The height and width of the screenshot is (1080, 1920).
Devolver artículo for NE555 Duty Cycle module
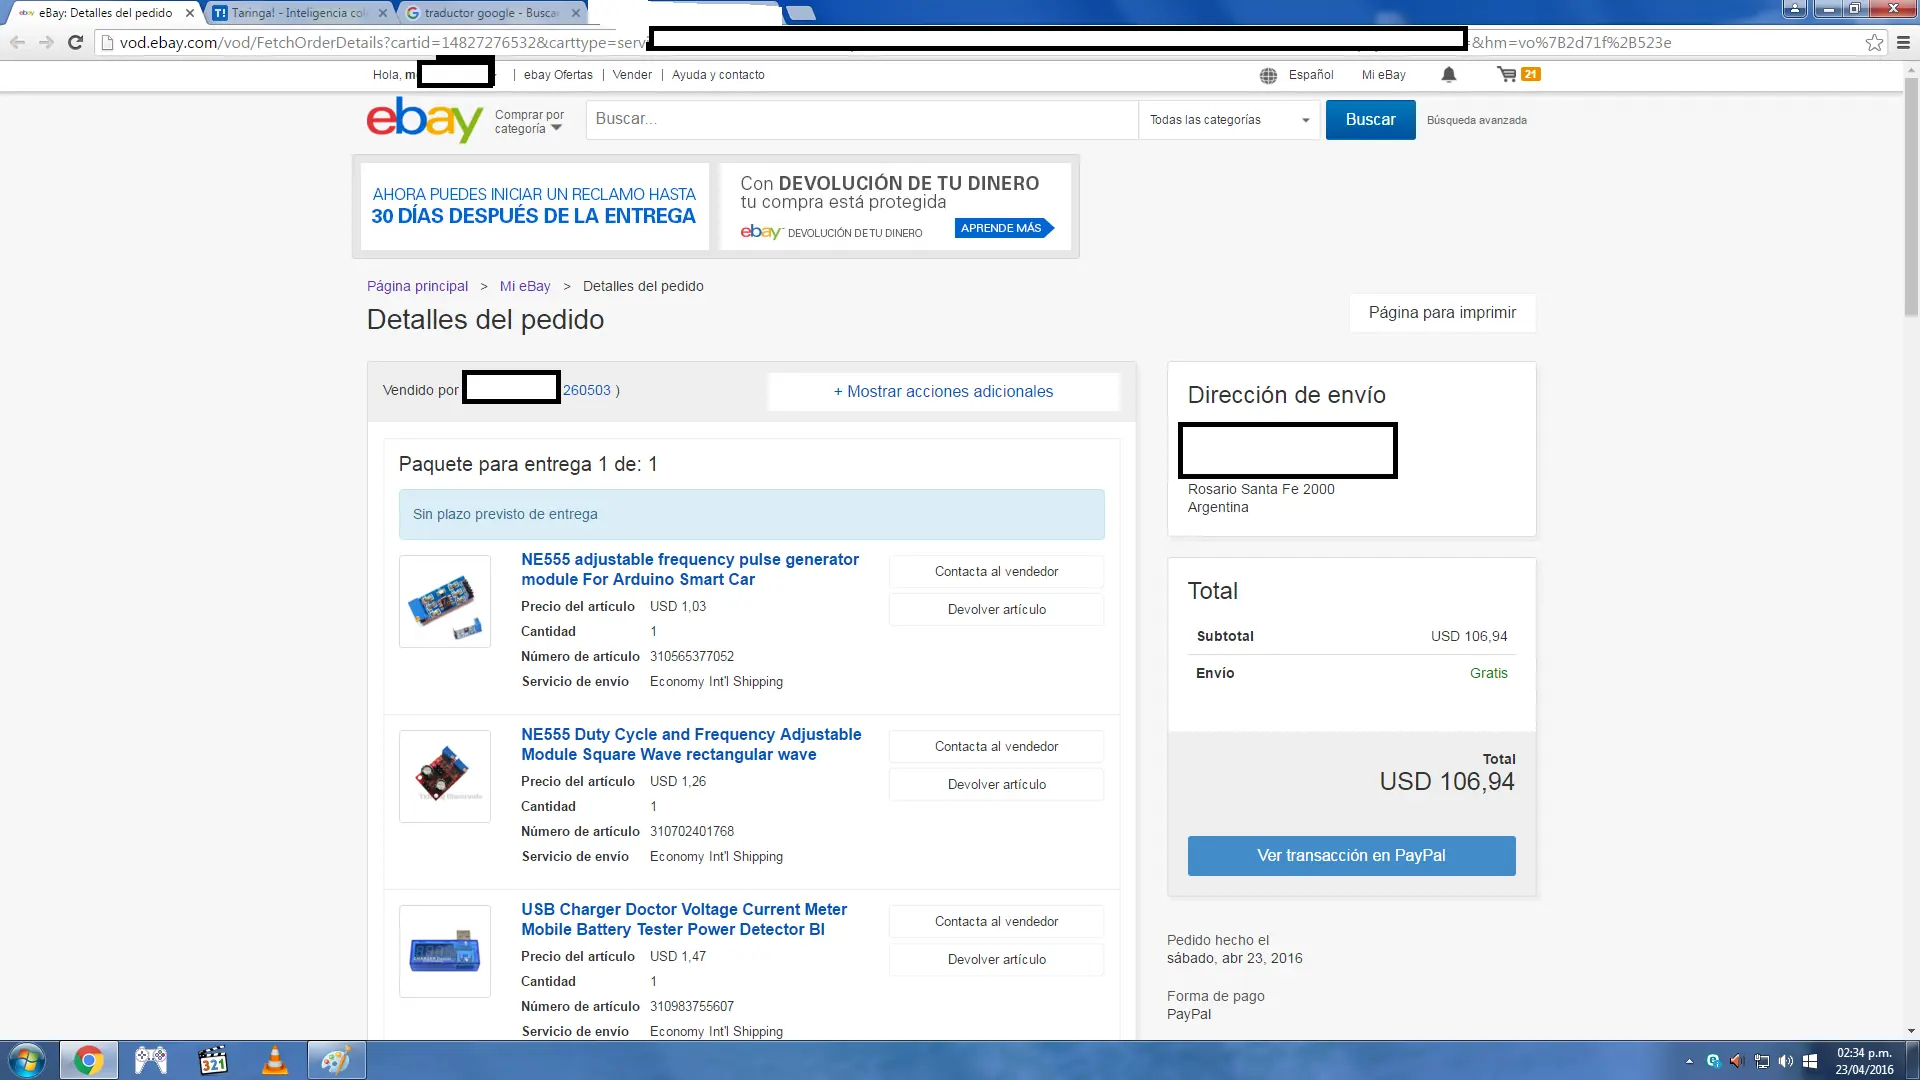click(996, 785)
